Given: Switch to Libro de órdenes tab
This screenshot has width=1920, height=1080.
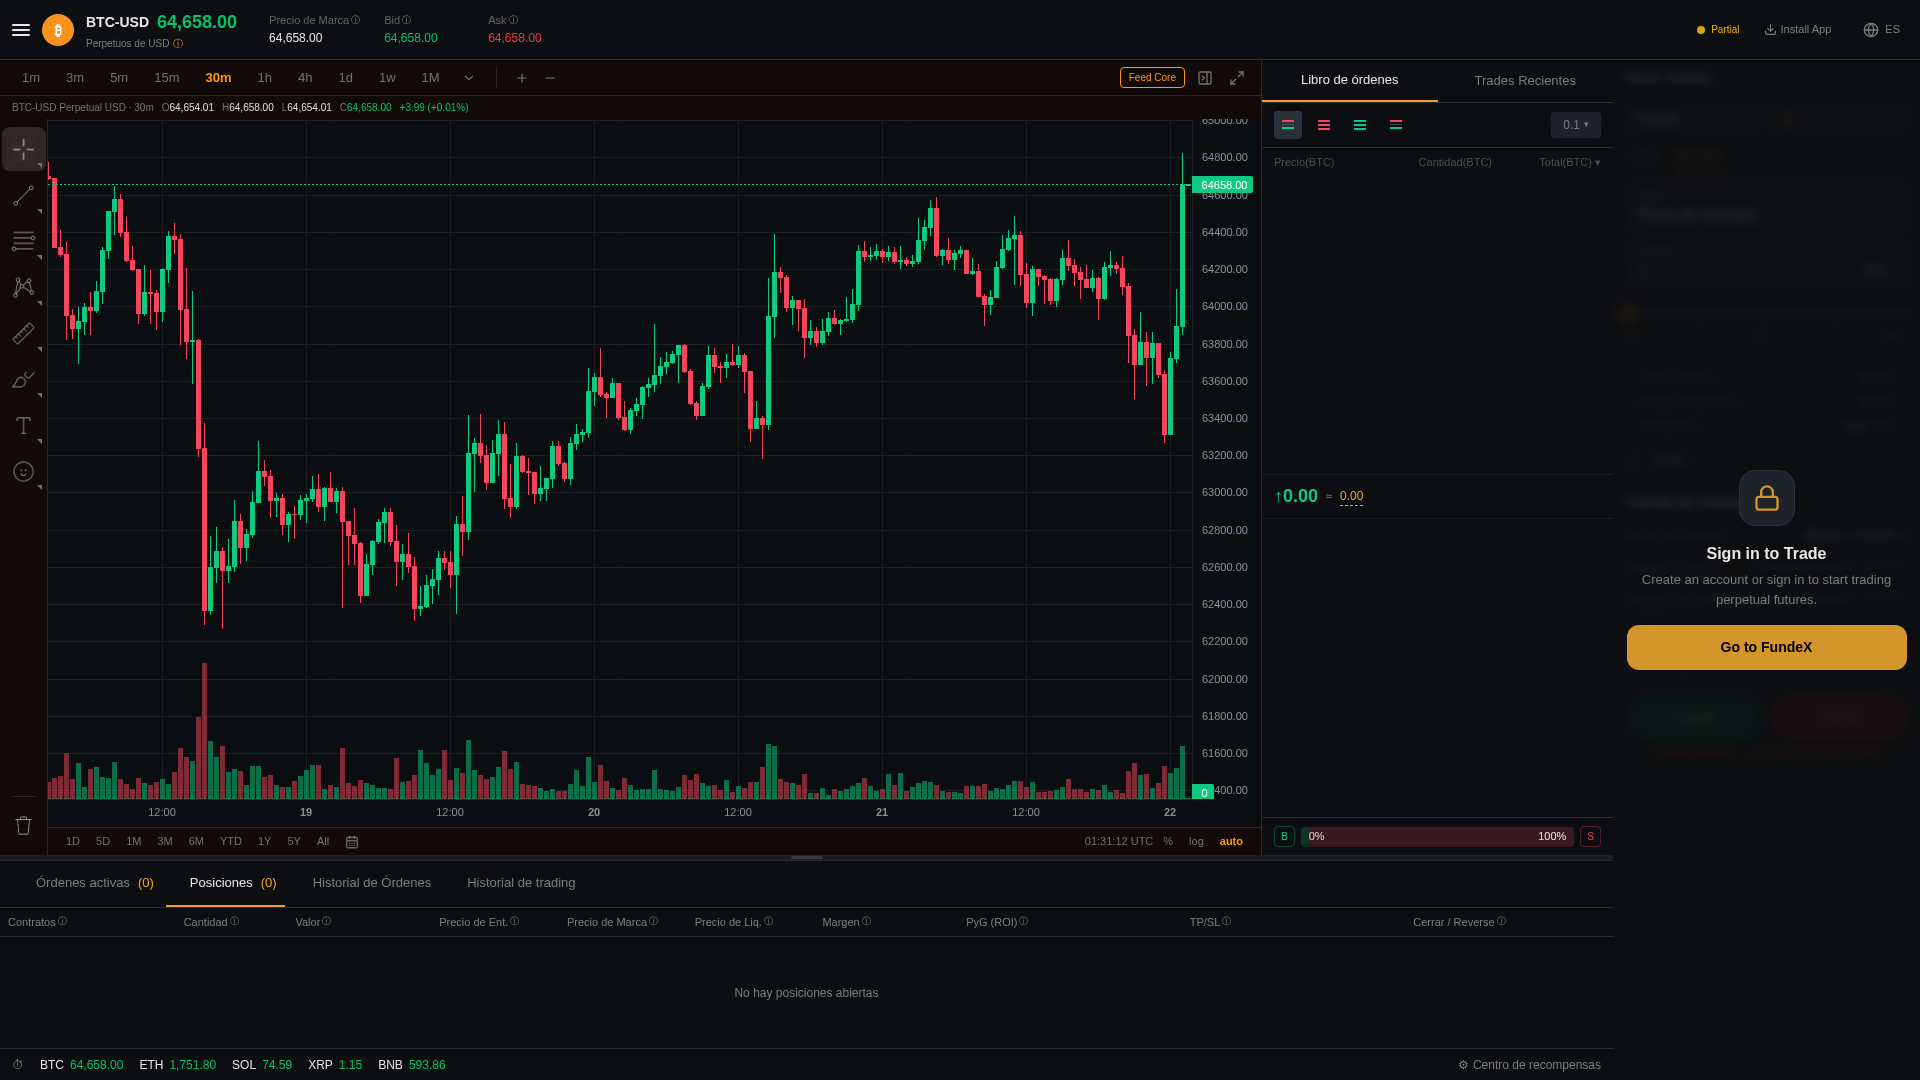Looking at the screenshot, I should point(1350,80).
